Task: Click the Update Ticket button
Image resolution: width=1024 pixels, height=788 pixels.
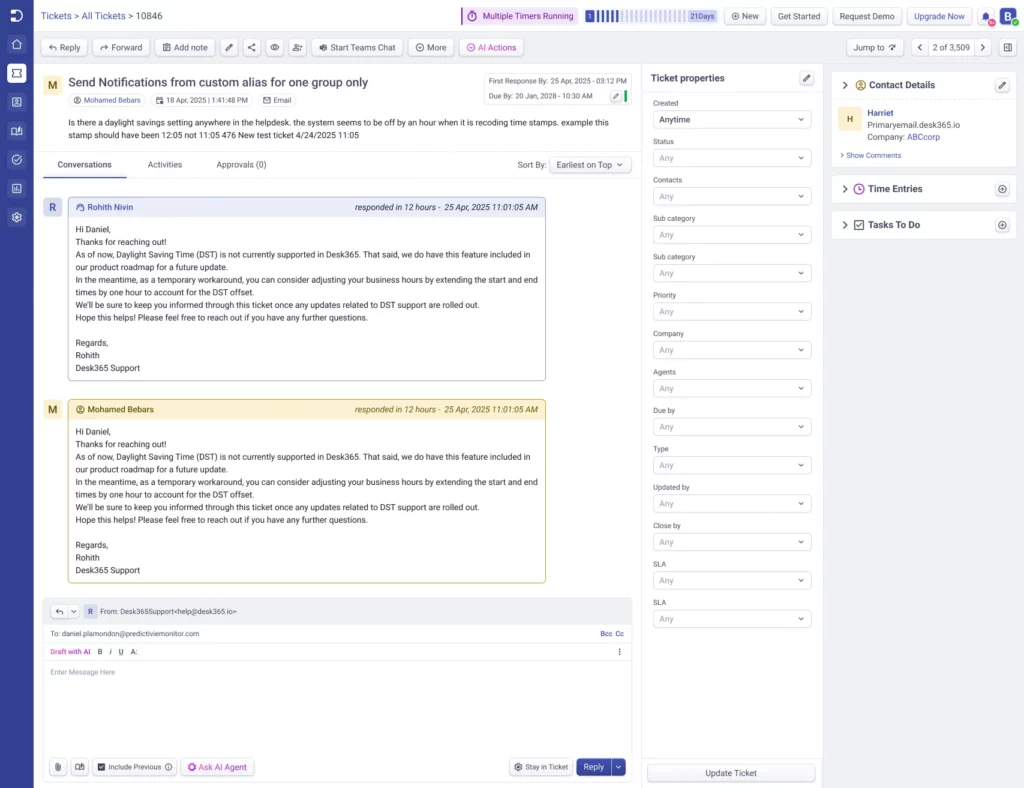Action: point(731,773)
